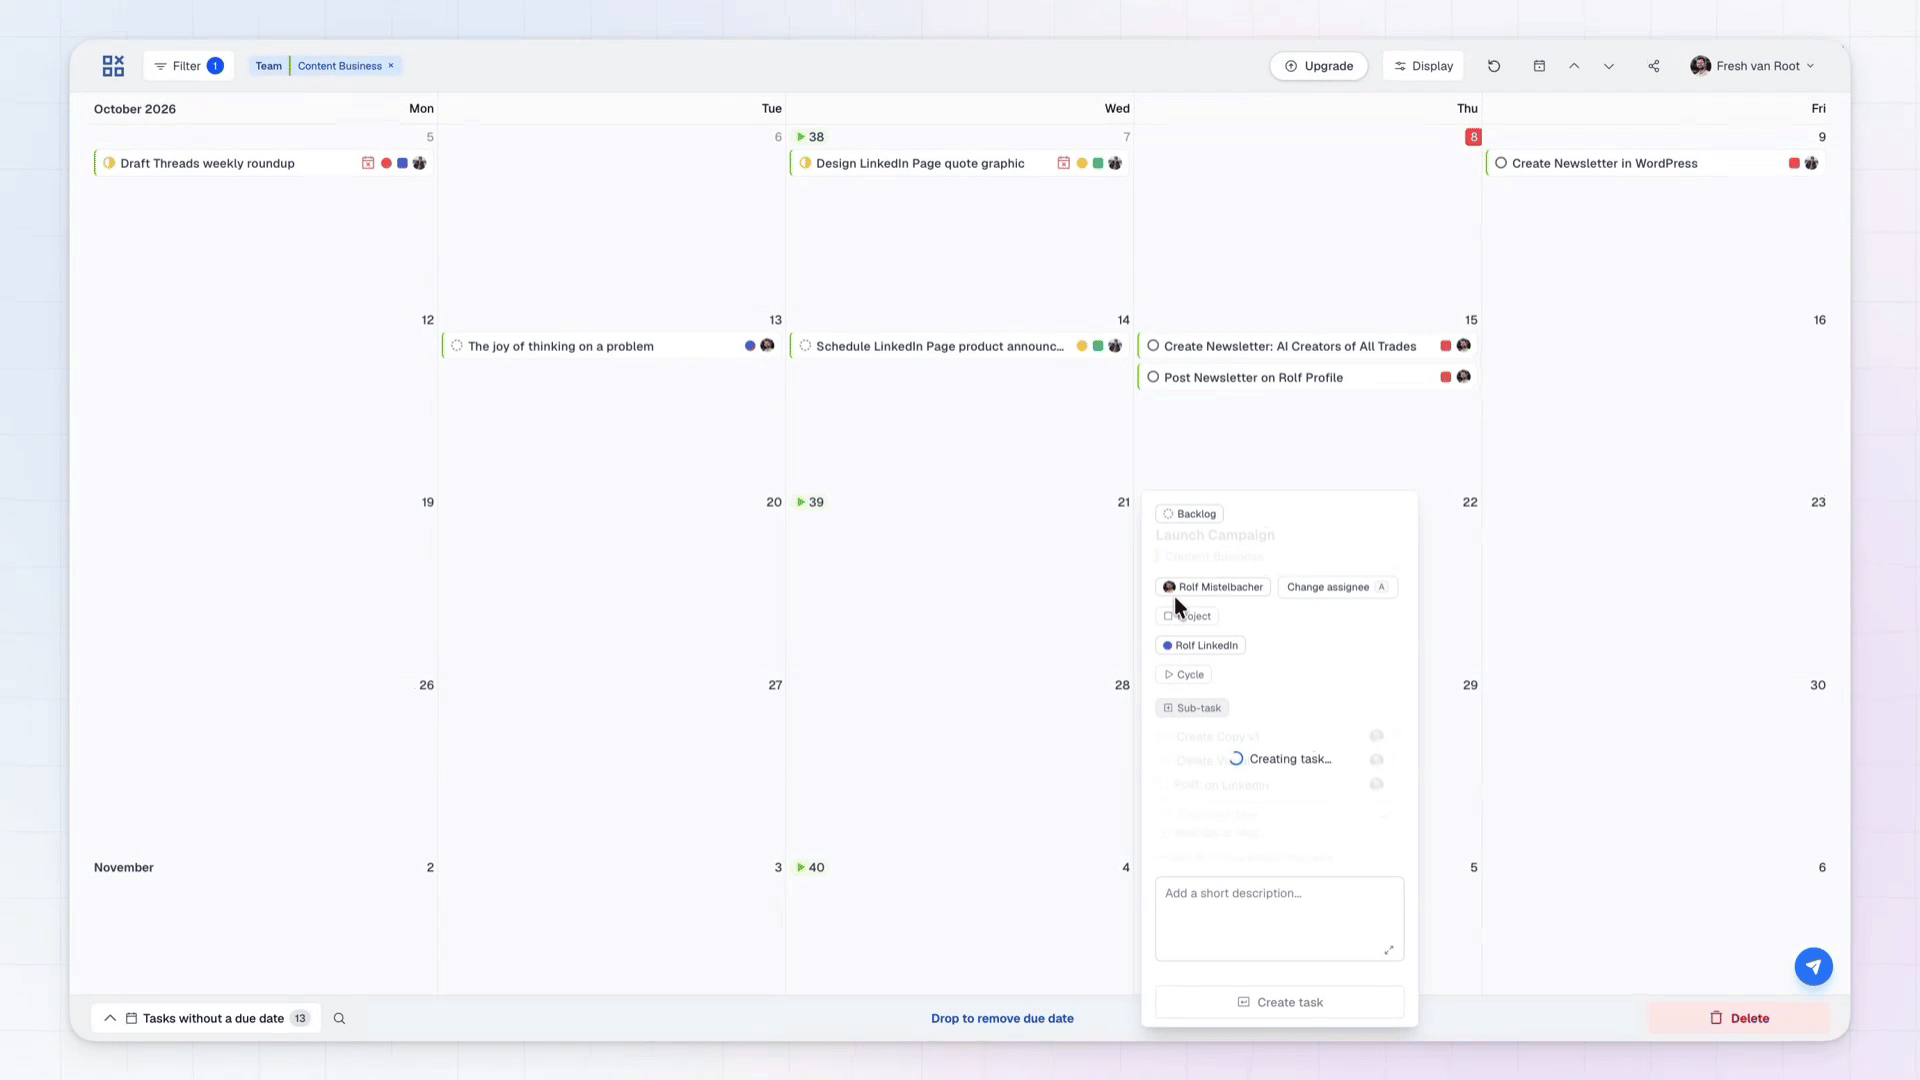Open cycle 39 marker
1920x1080 pixels.
pyautogui.click(x=810, y=502)
